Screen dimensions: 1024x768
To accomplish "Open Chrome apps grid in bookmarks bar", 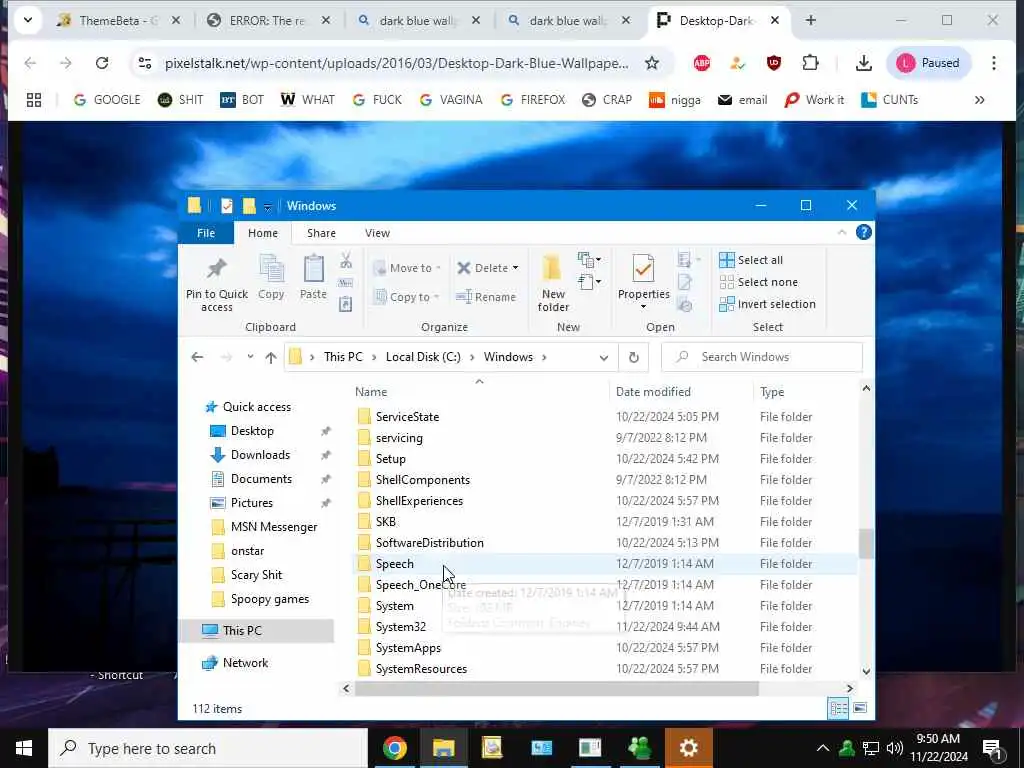I will click(34, 100).
